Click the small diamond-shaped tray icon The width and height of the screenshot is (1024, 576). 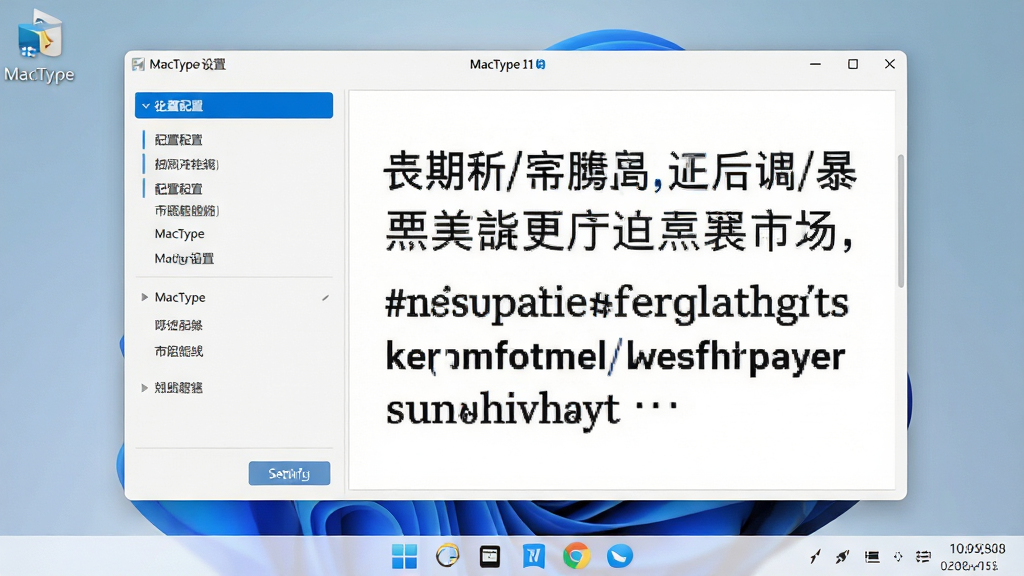[898, 556]
